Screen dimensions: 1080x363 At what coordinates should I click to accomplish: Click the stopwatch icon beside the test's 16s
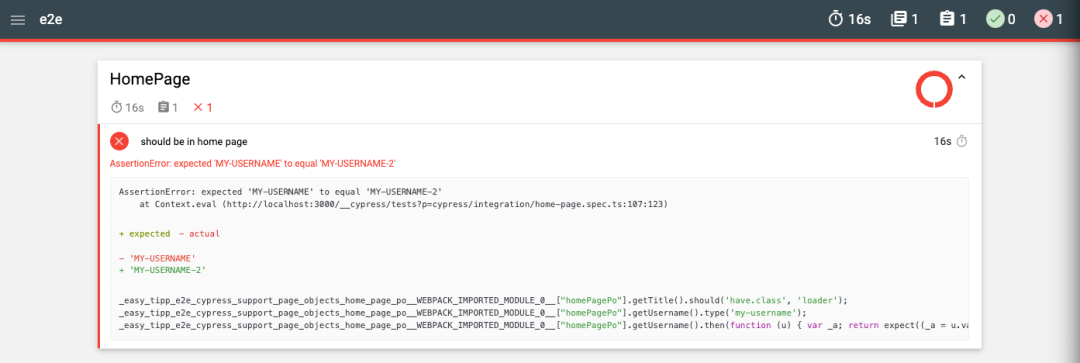[962, 142]
